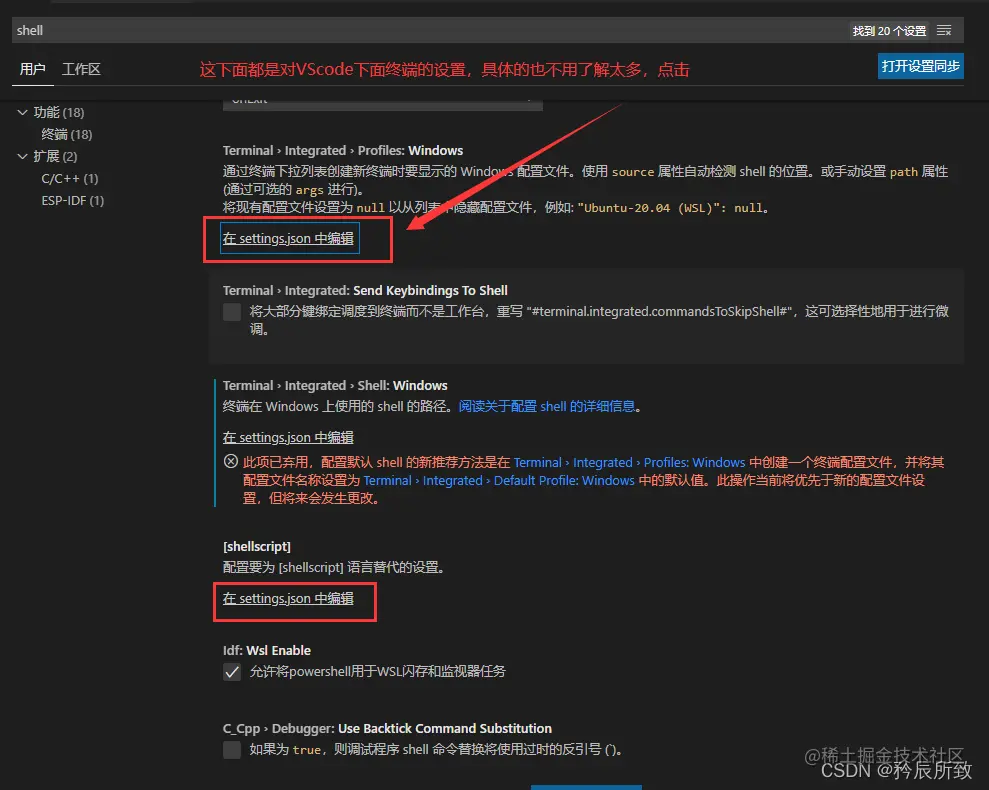The width and height of the screenshot is (989, 790).
Task: Click the 打开设置同步 button
Action: [920, 66]
